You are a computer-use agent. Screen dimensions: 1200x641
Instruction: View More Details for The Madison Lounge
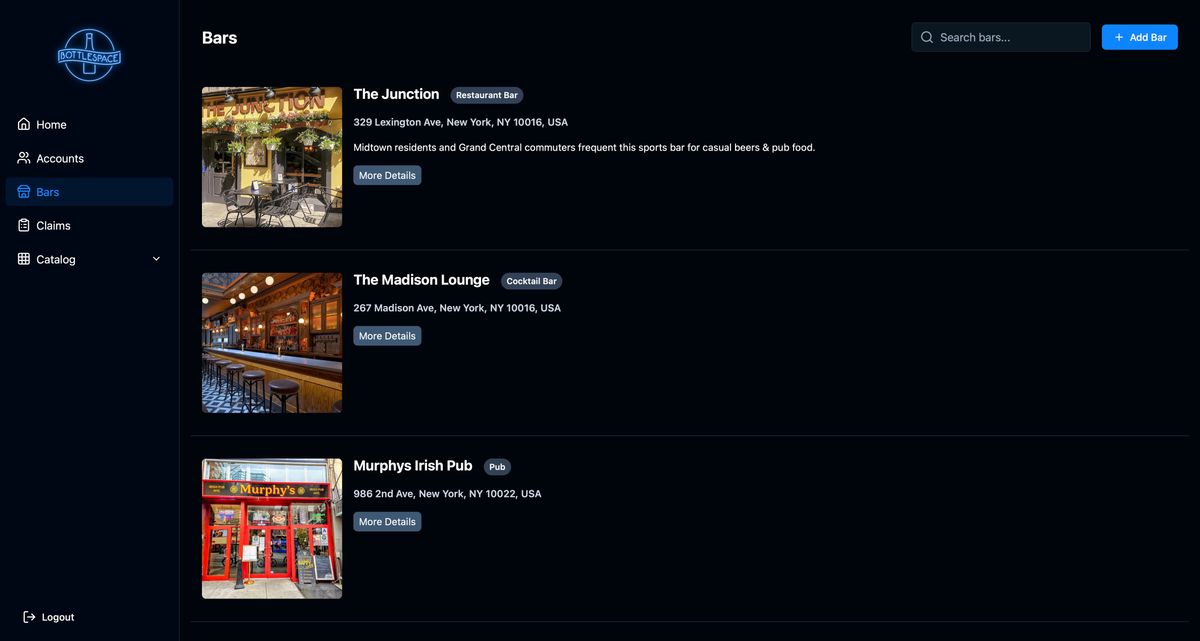click(387, 336)
